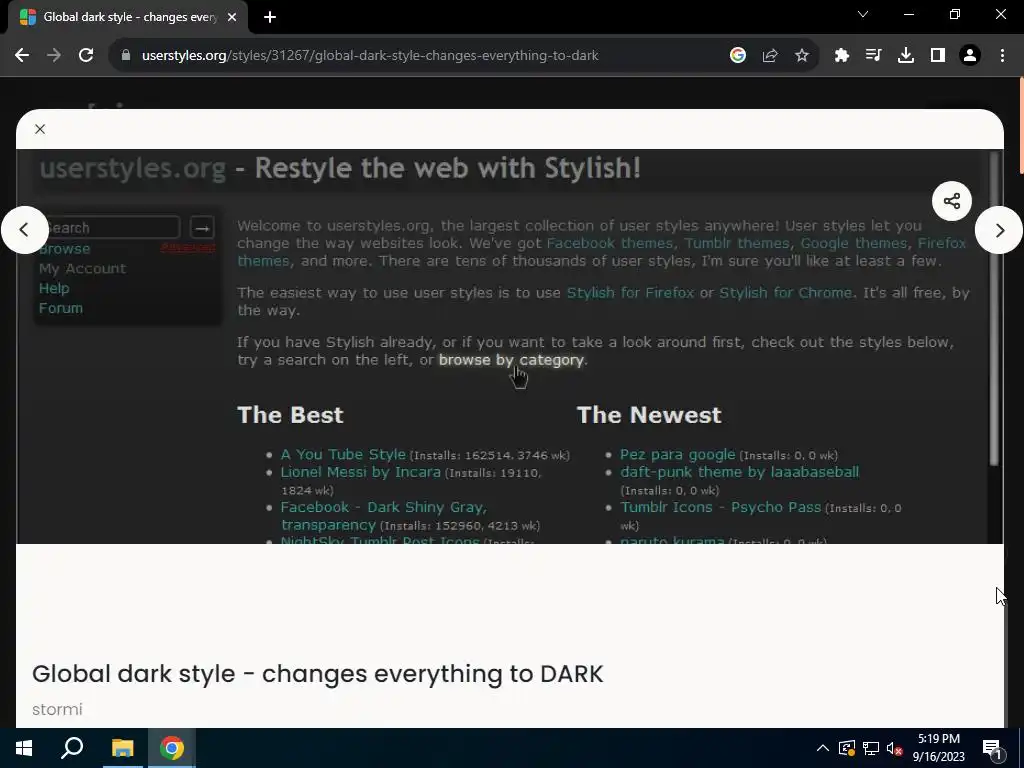The image size is (1024, 768).
Task: Click daft-punk theme by laaabaseball link
Action: 739,472
